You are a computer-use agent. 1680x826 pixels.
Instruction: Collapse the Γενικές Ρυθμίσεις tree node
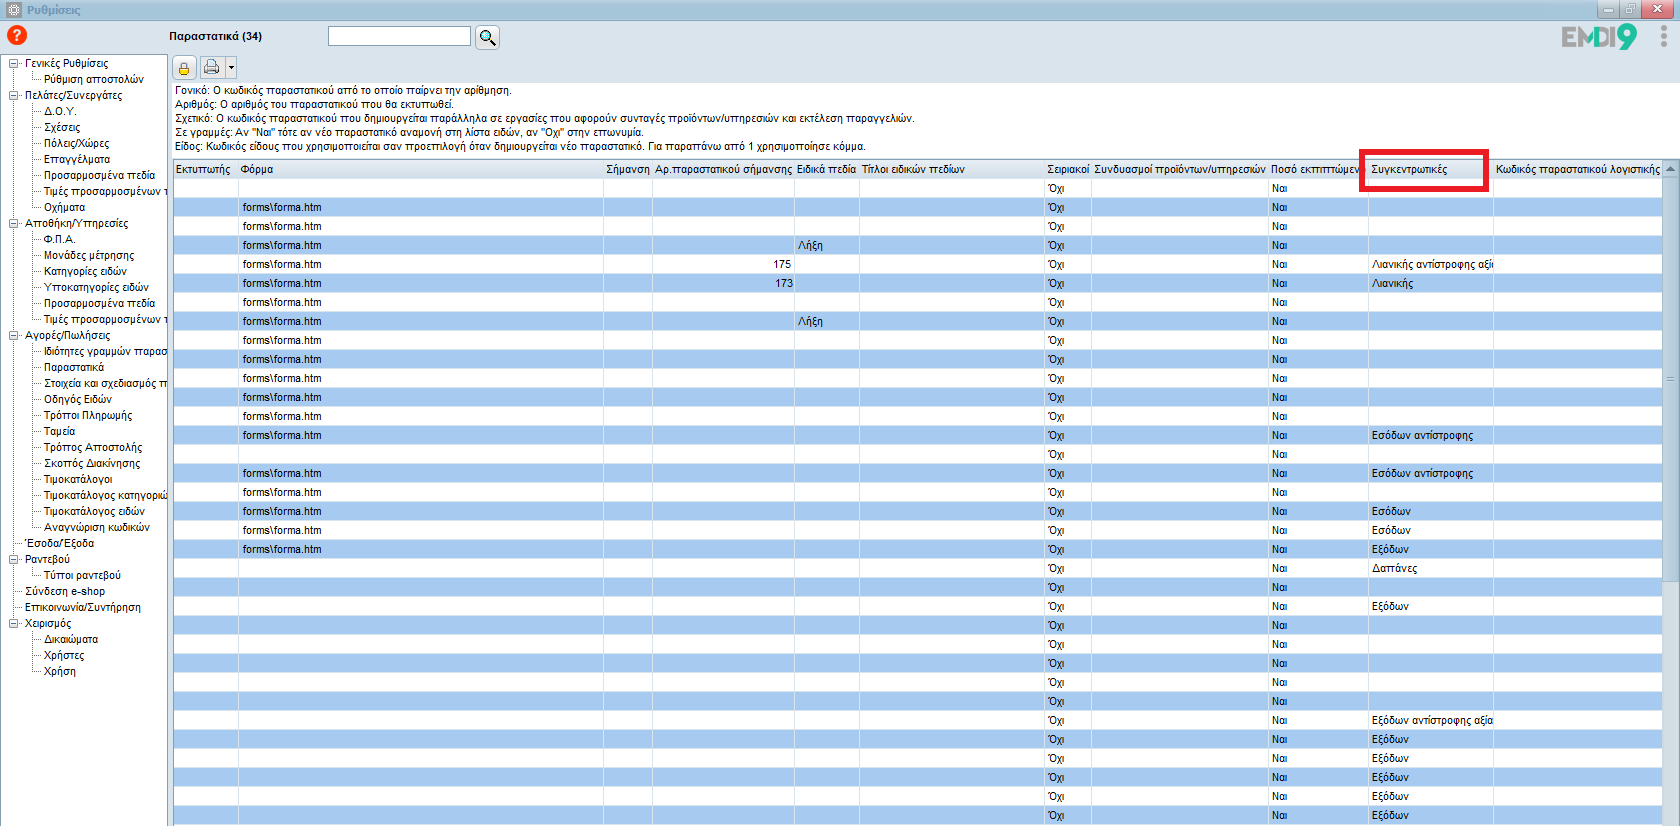[14, 63]
